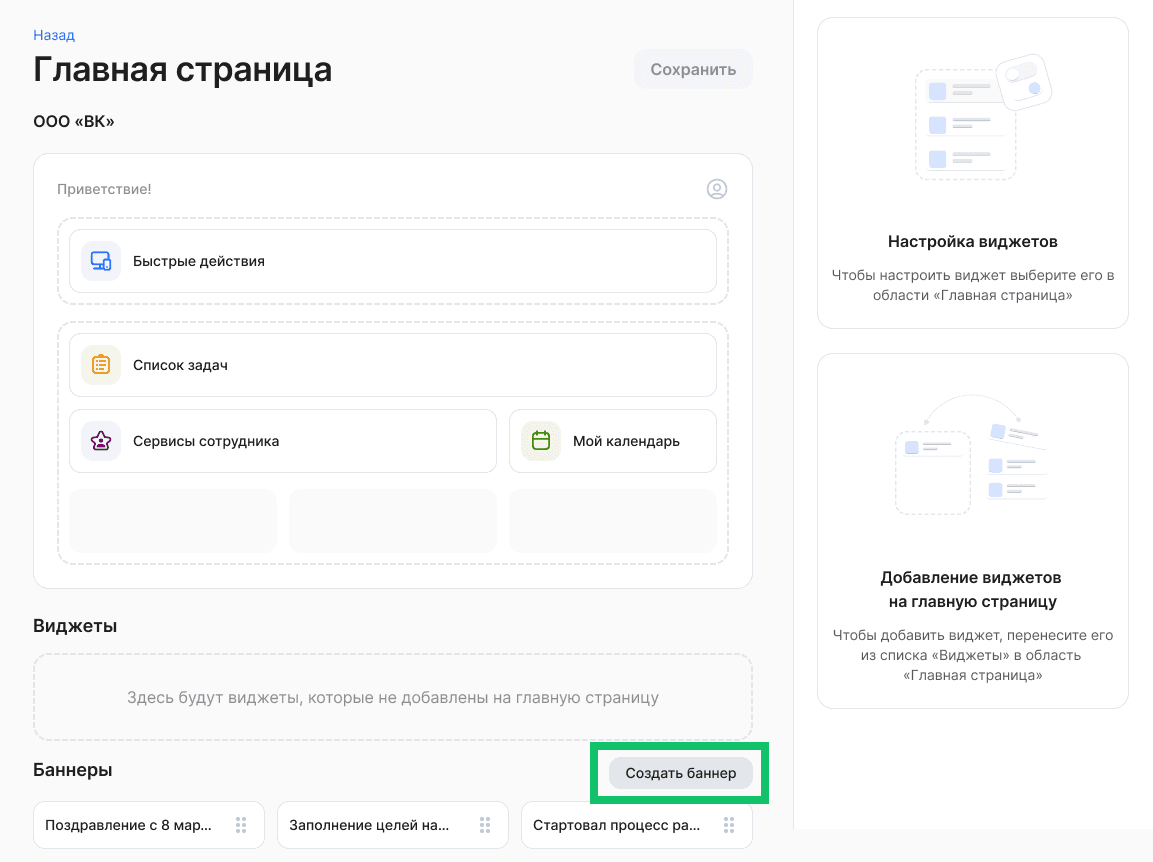Click an empty widget placeholder slot

(x=172, y=520)
